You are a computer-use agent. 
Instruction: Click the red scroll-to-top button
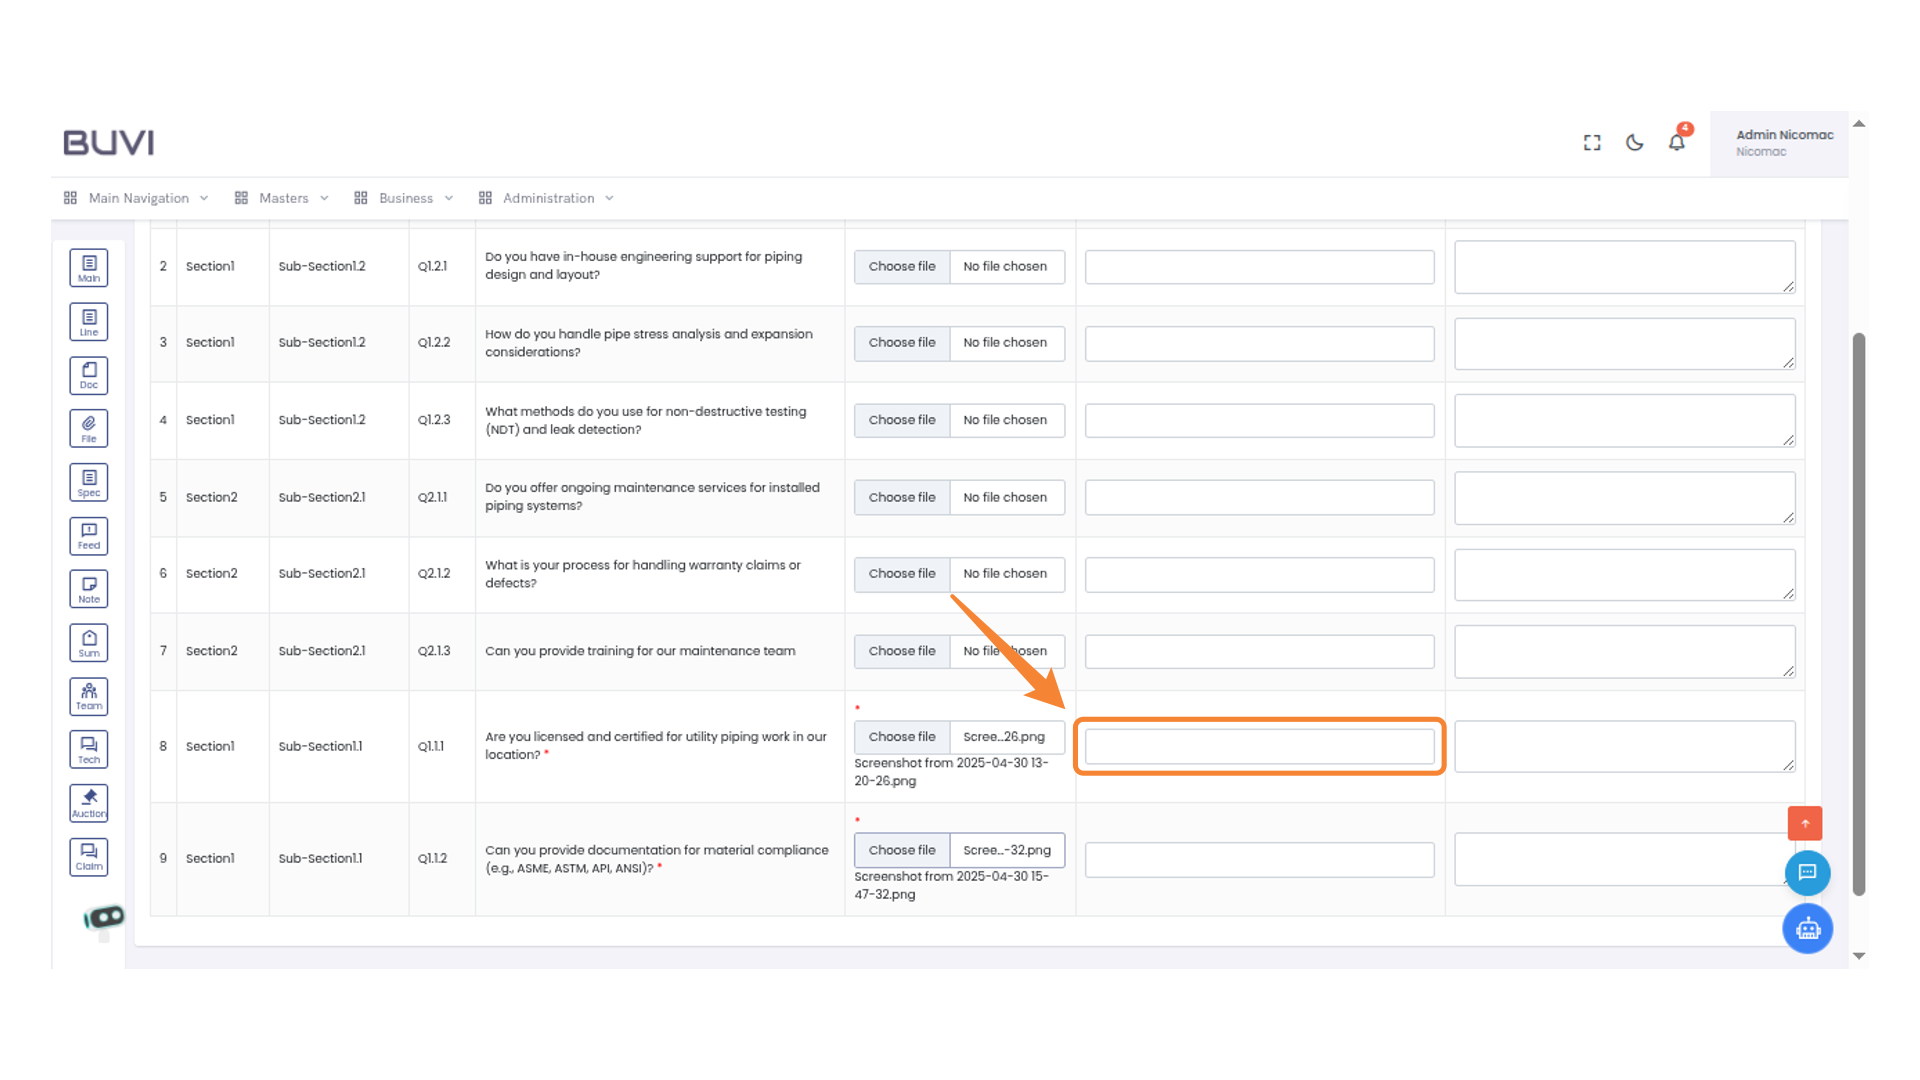tap(1805, 823)
